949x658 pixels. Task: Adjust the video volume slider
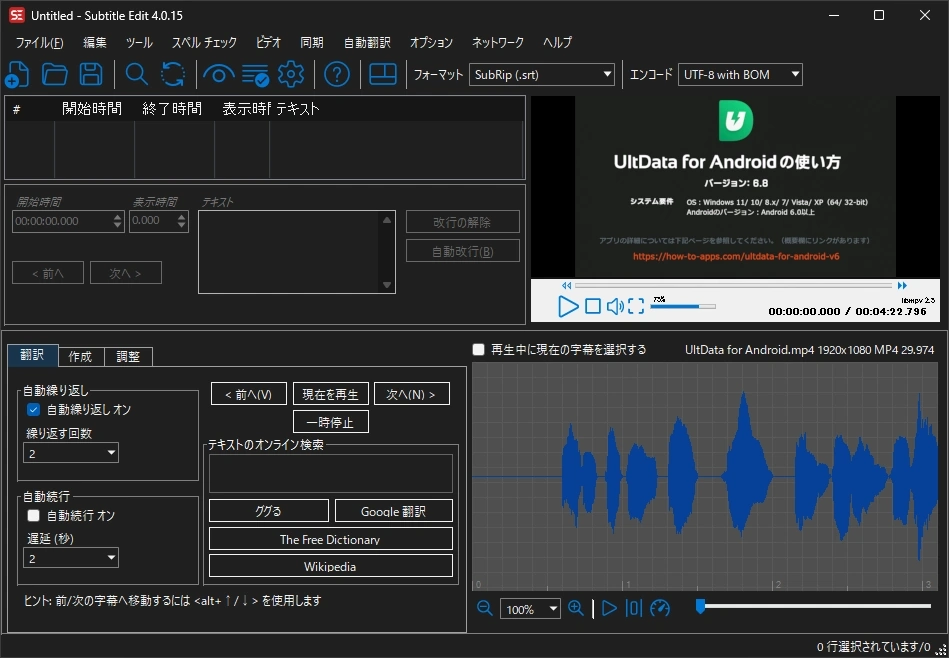[683, 306]
